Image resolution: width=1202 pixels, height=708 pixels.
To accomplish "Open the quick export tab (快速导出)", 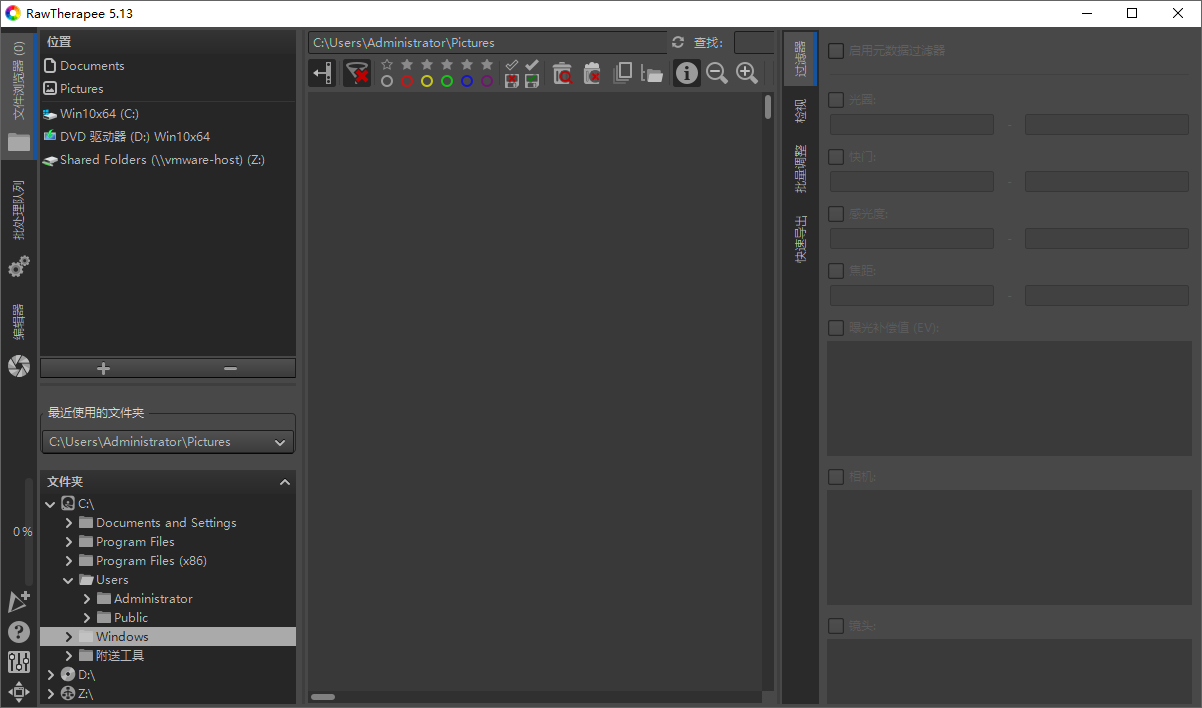I will click(801, 239).
